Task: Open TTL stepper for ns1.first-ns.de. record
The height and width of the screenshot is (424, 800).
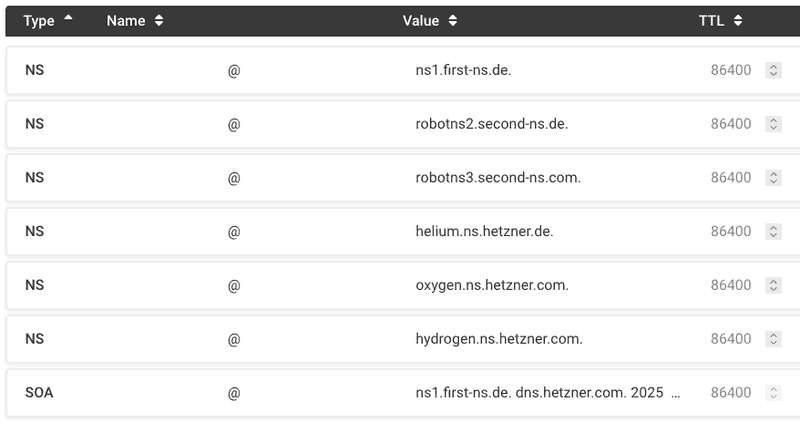Action: 773,70
